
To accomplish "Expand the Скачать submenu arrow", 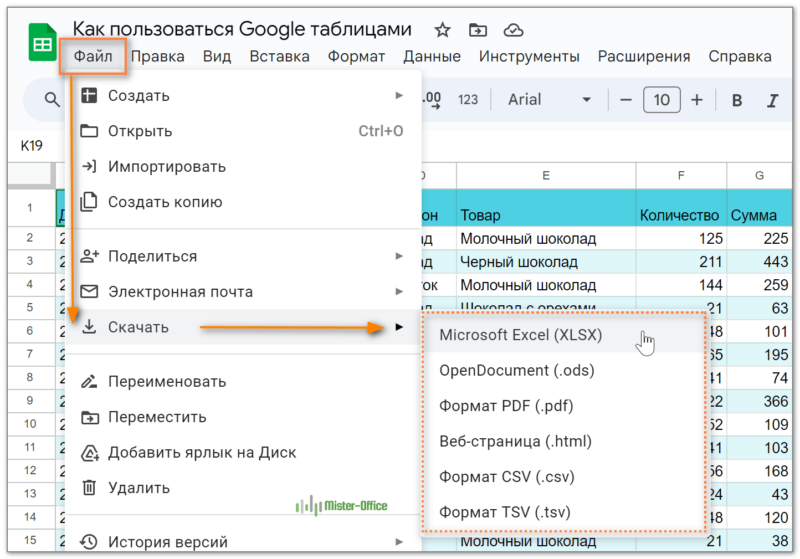I will tap(399, 327).
